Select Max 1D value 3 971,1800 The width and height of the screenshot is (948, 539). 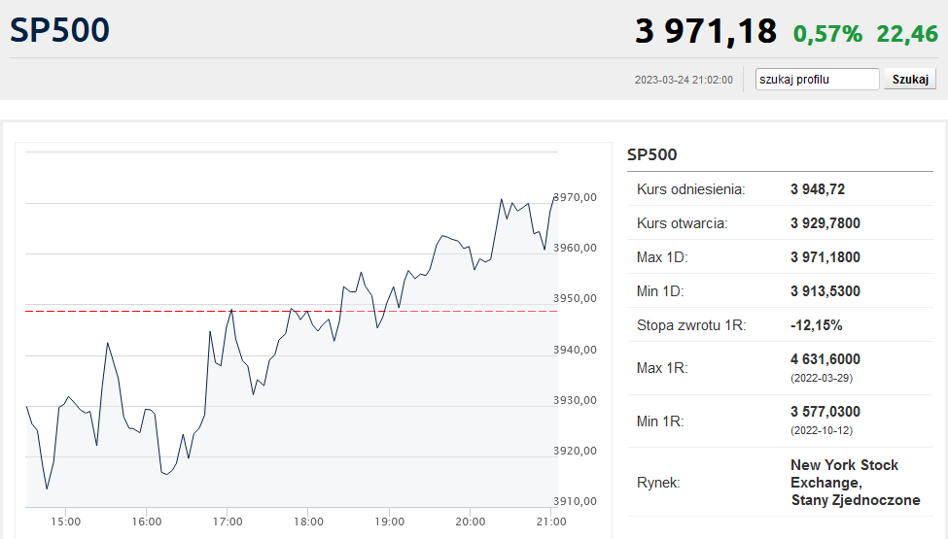(x=825, y=257)
